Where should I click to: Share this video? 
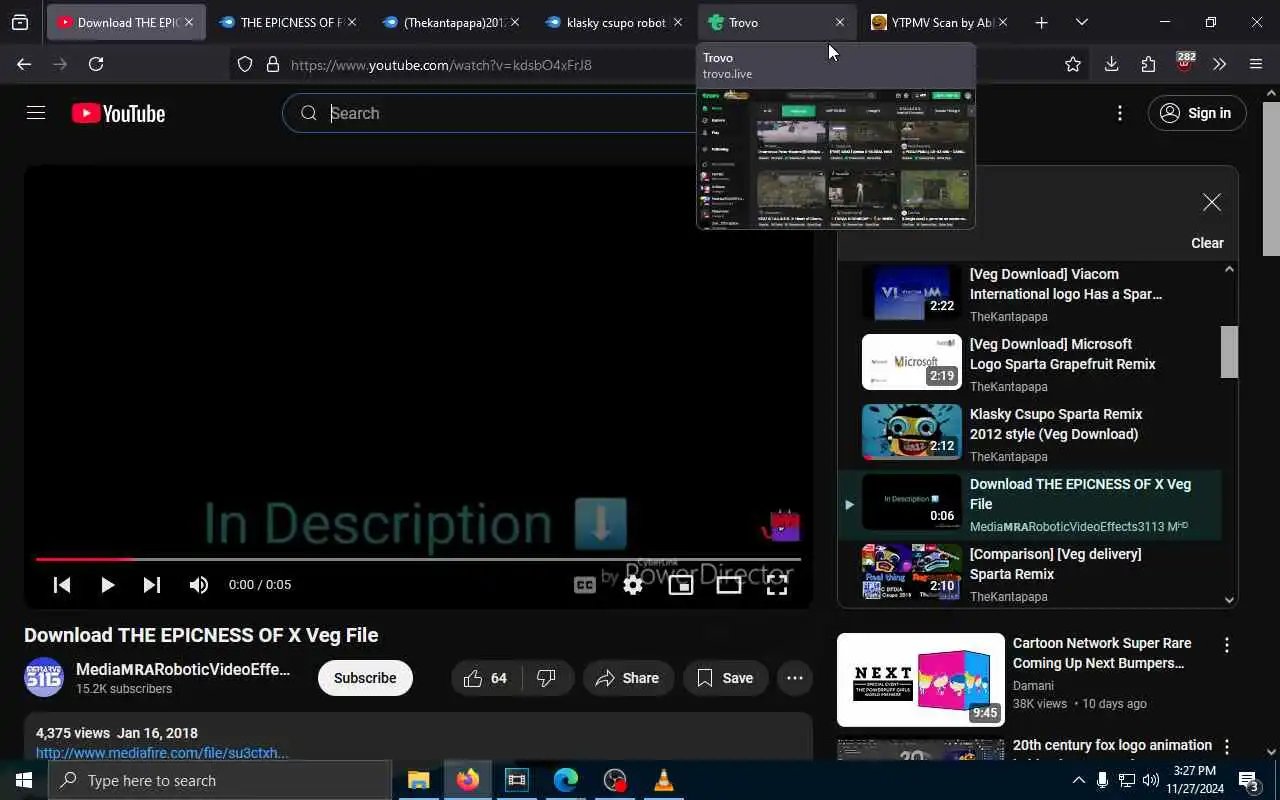(x=628, y=678)
